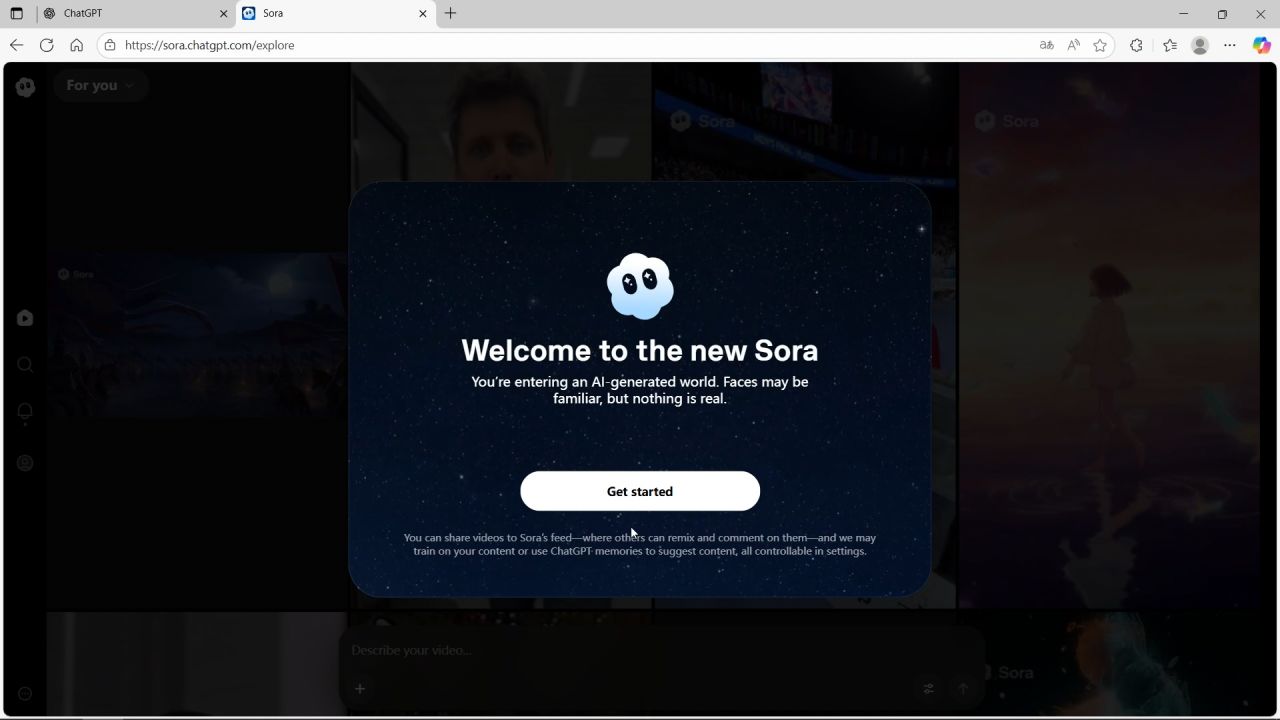Viewport: 1280px width, 720px height.
Task: Click the "You can share videos to Sora's feed" notice
Action: coord(640,544)
